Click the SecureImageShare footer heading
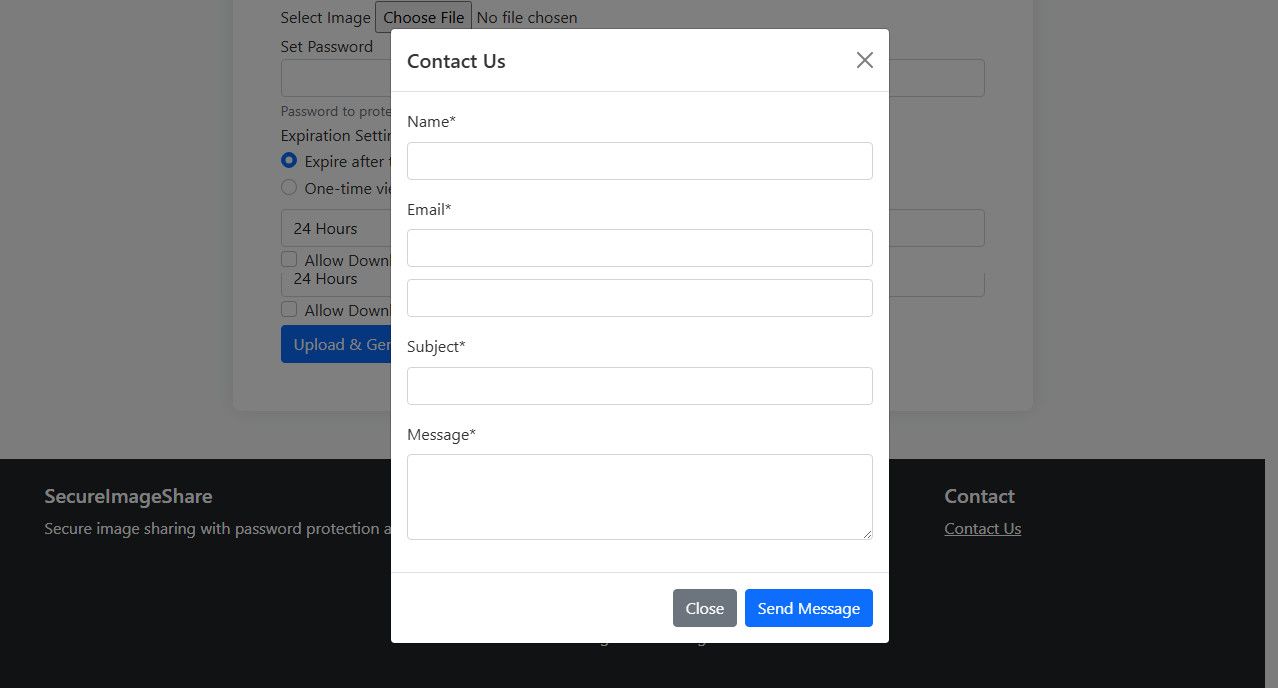1278x688 pixels. pos(128,496)
